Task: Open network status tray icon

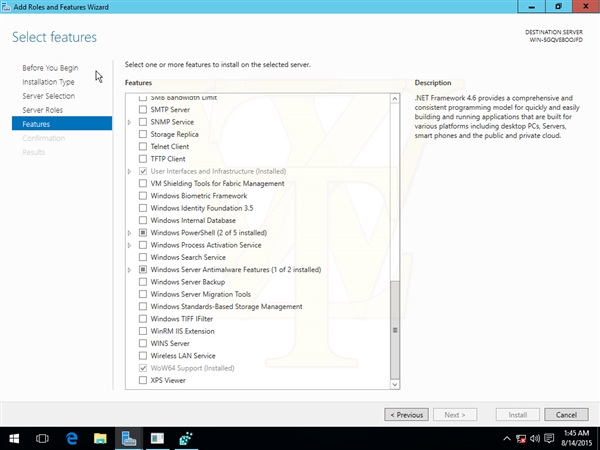Action: [x=521, y=439]
